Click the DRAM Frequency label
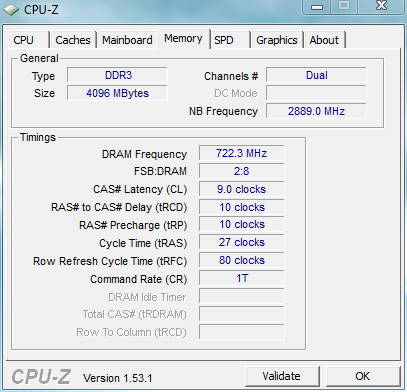Screen dimensions: 407x392 click(x=144, y=154)
